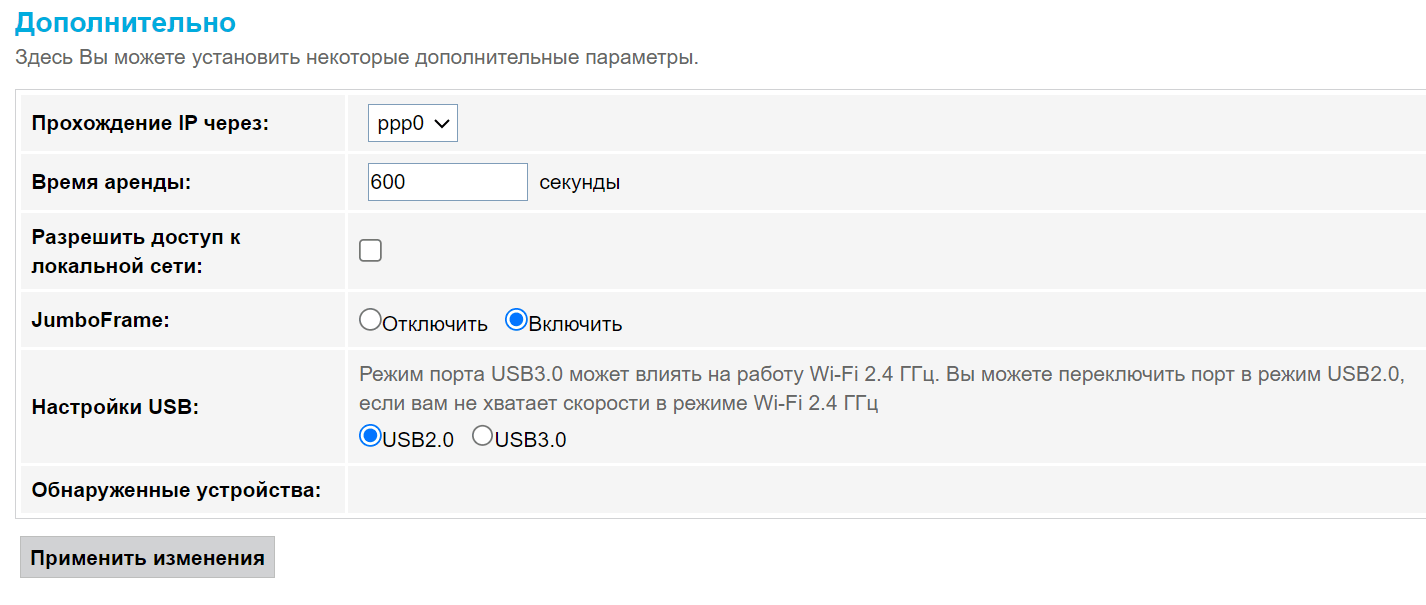Choose the USB2.0 port mode radio
Image resolution: width=1426 pixels, height=605 pixels.
pos(371,436)
